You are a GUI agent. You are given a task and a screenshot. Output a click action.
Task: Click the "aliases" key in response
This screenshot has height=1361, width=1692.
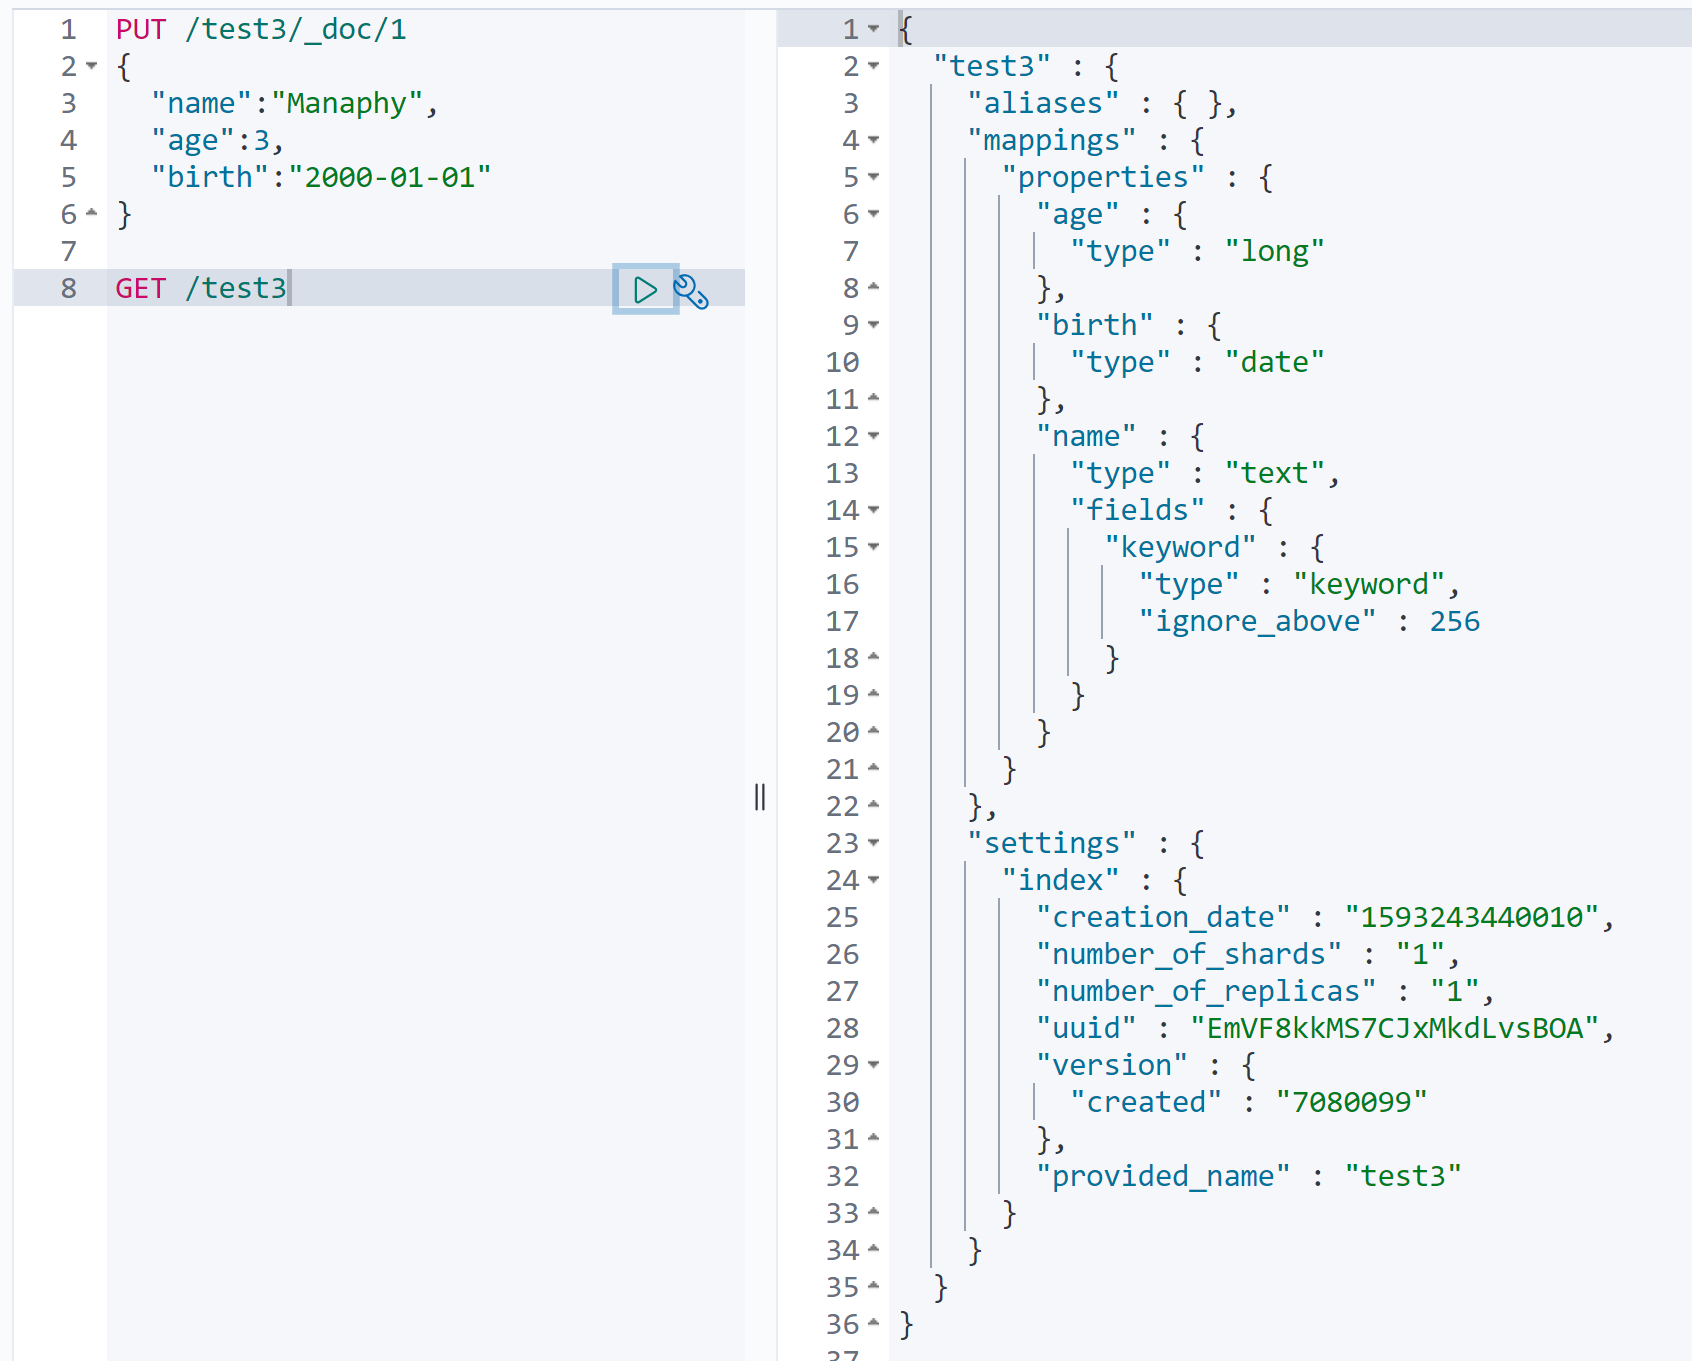click(1043, 103)
